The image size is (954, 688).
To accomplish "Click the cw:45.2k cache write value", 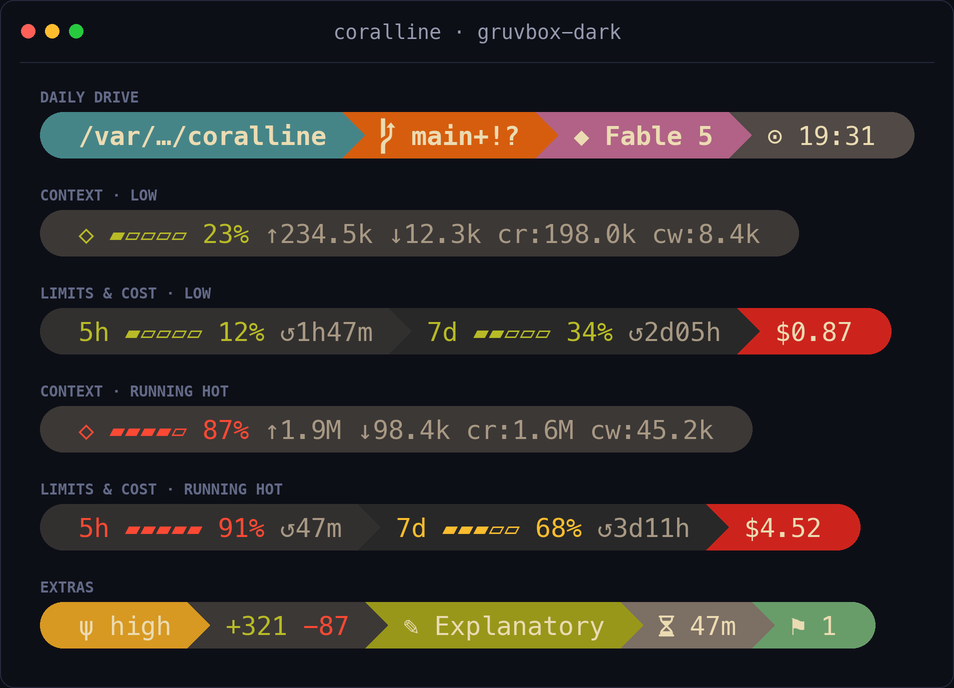I will pos(652,430).
